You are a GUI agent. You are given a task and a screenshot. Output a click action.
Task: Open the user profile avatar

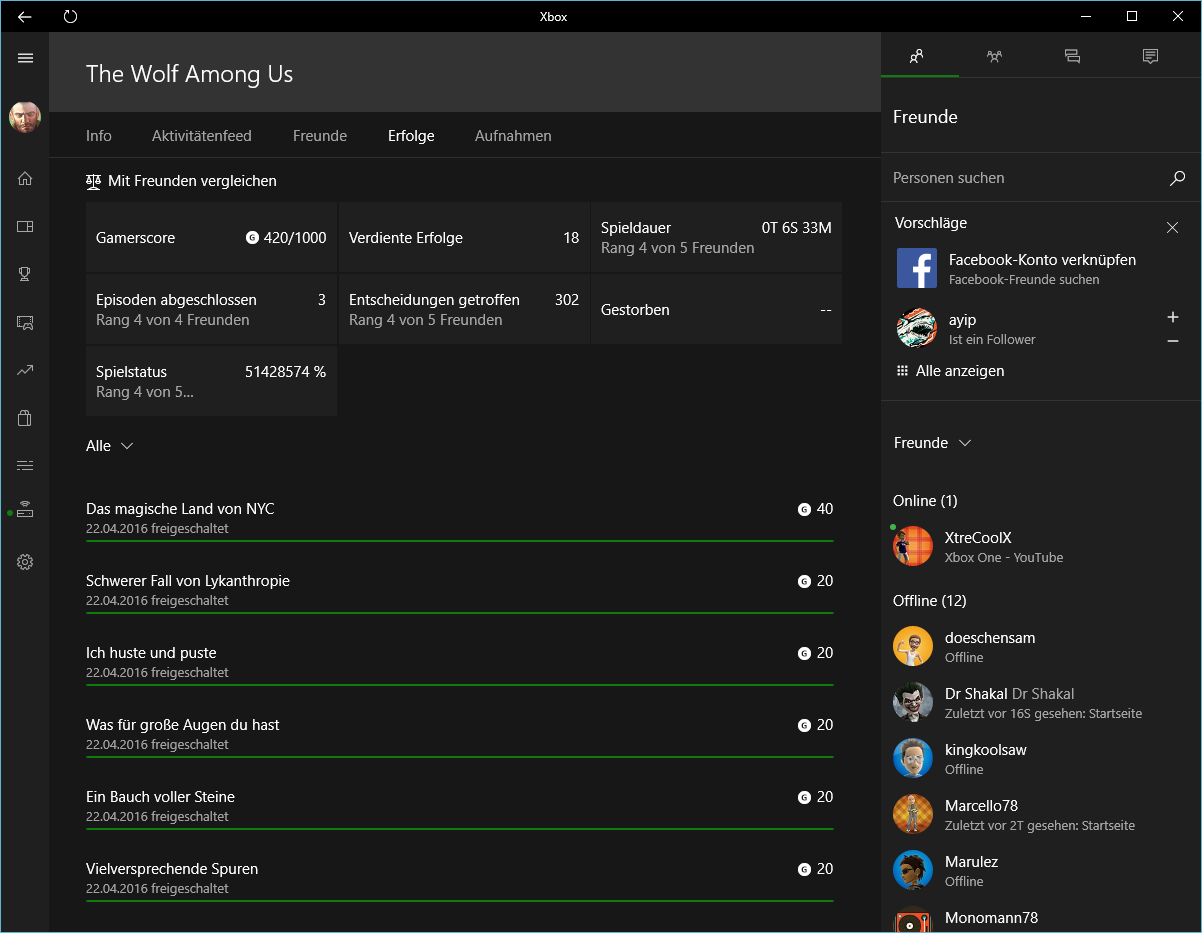[25, 117]
